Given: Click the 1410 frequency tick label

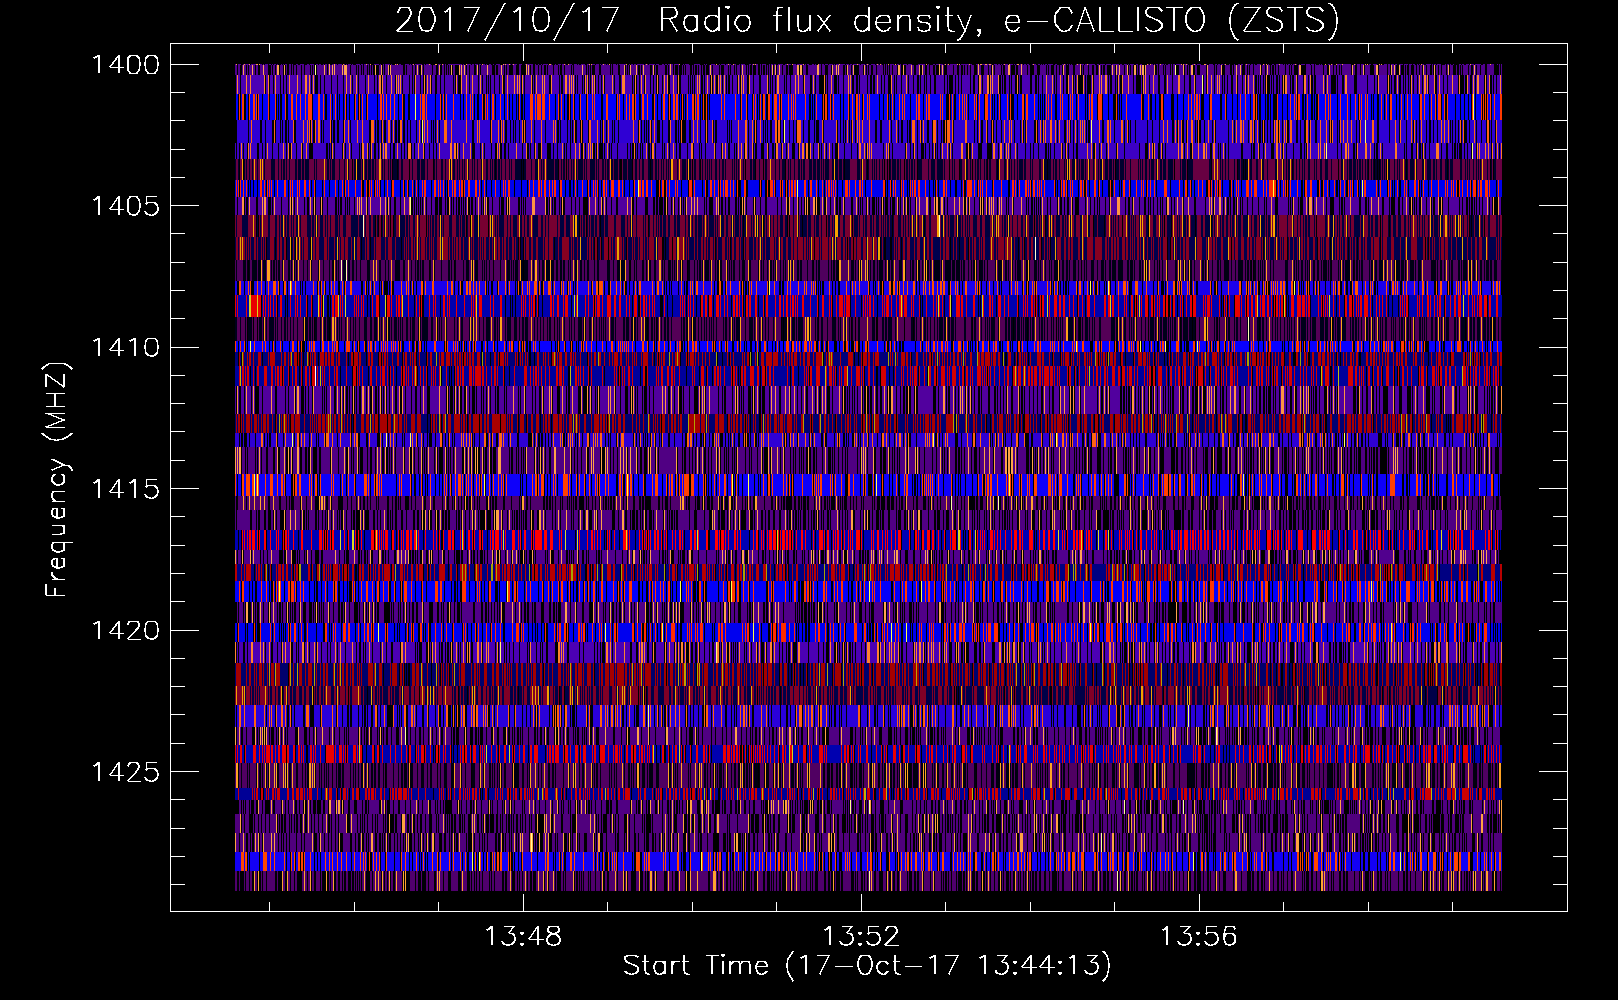Looking at the screenshot, I should [x=125, y=348].
